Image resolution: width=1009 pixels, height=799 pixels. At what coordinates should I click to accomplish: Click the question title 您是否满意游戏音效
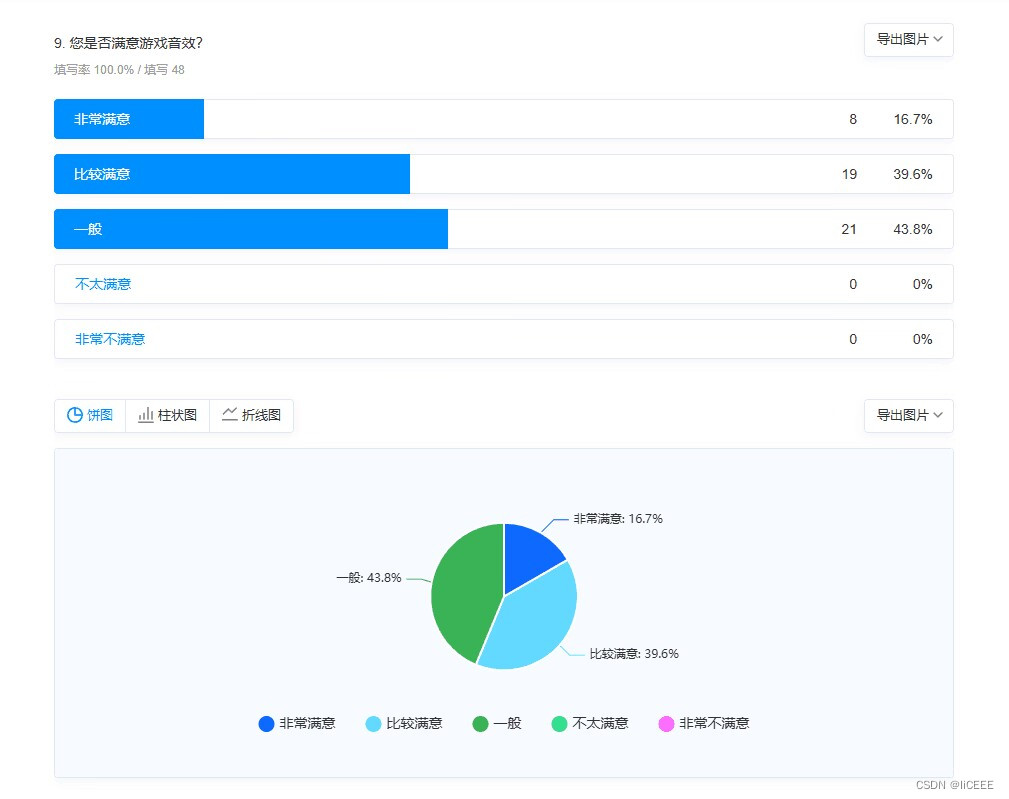click(128, 43)
